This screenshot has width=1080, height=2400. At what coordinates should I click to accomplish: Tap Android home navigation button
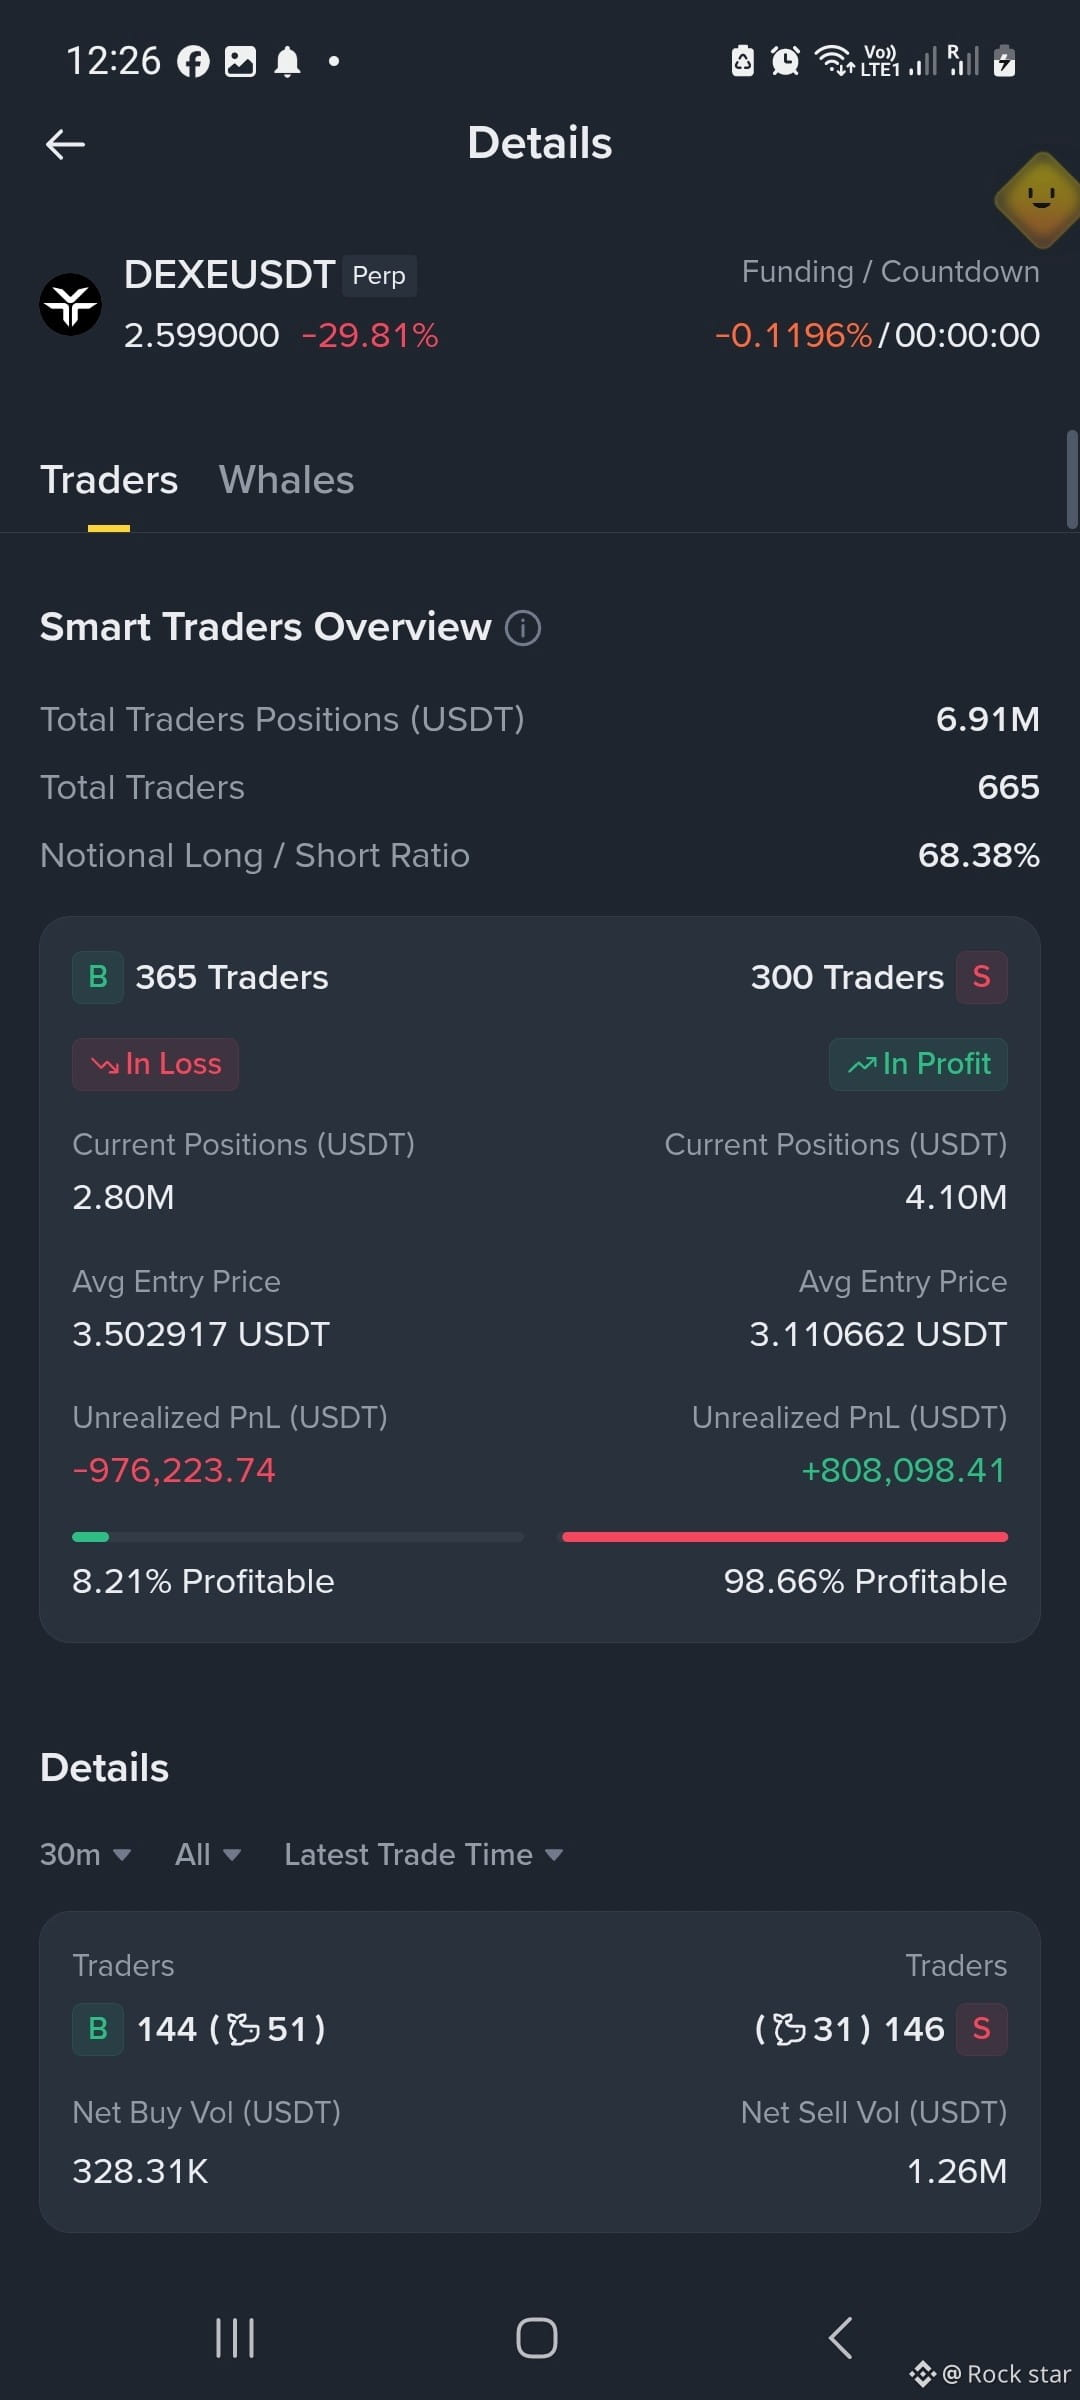pos(537,2338)
